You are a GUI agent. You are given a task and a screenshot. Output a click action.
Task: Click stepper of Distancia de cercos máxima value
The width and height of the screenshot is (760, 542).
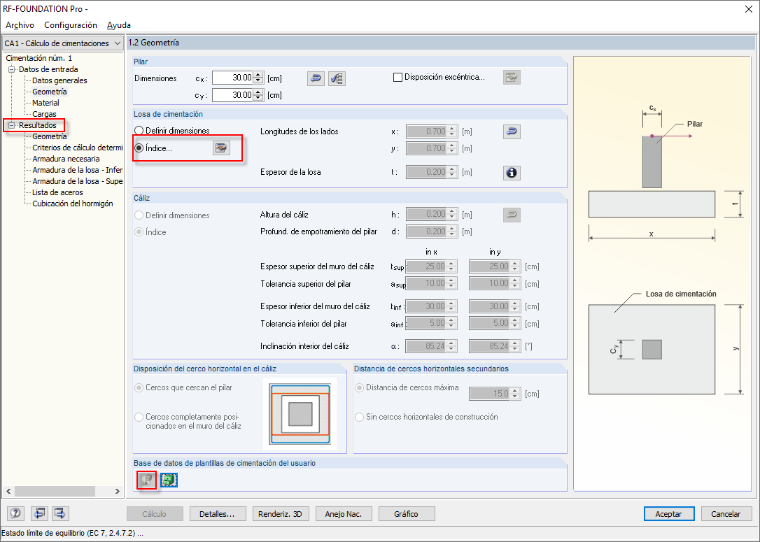[x=515, y=394]
